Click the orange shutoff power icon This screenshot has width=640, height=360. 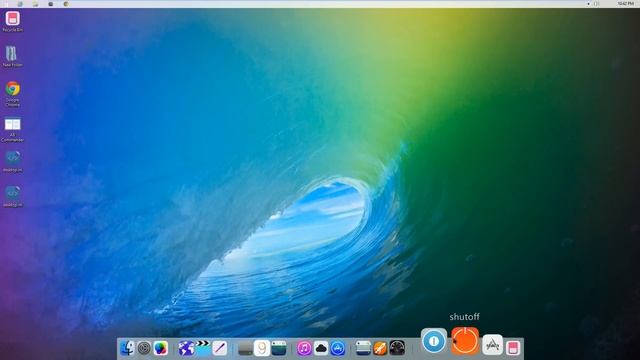tap(465, 340)
